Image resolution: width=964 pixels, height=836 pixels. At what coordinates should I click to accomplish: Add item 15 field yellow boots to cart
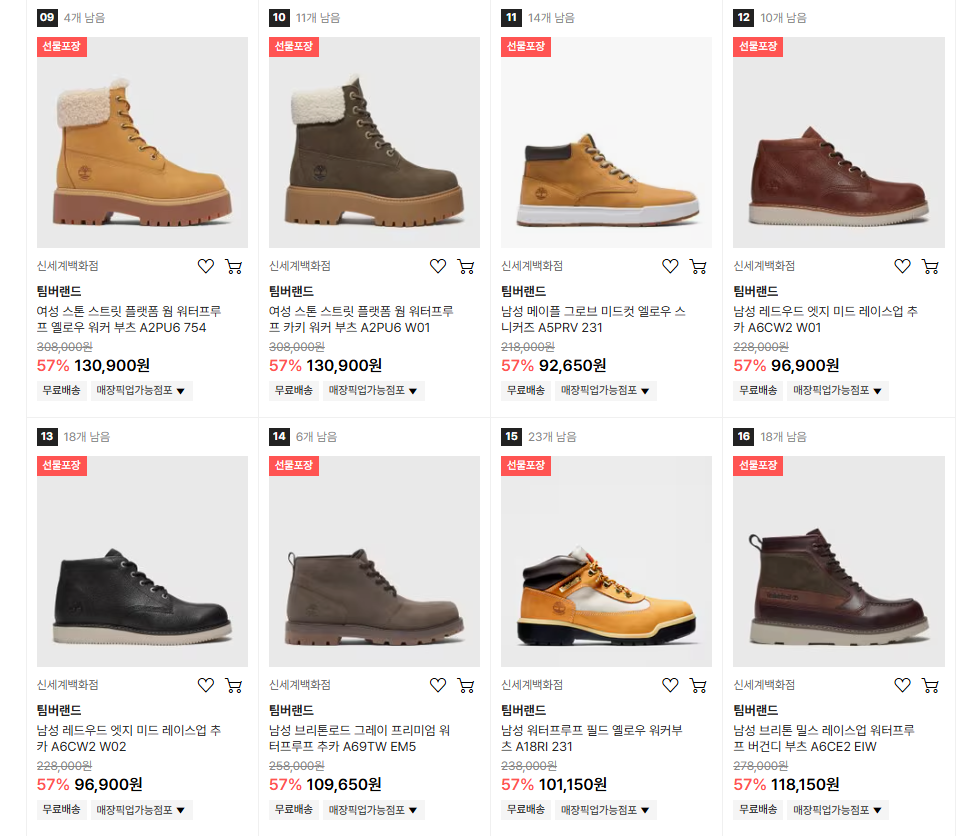pos(698,685)
